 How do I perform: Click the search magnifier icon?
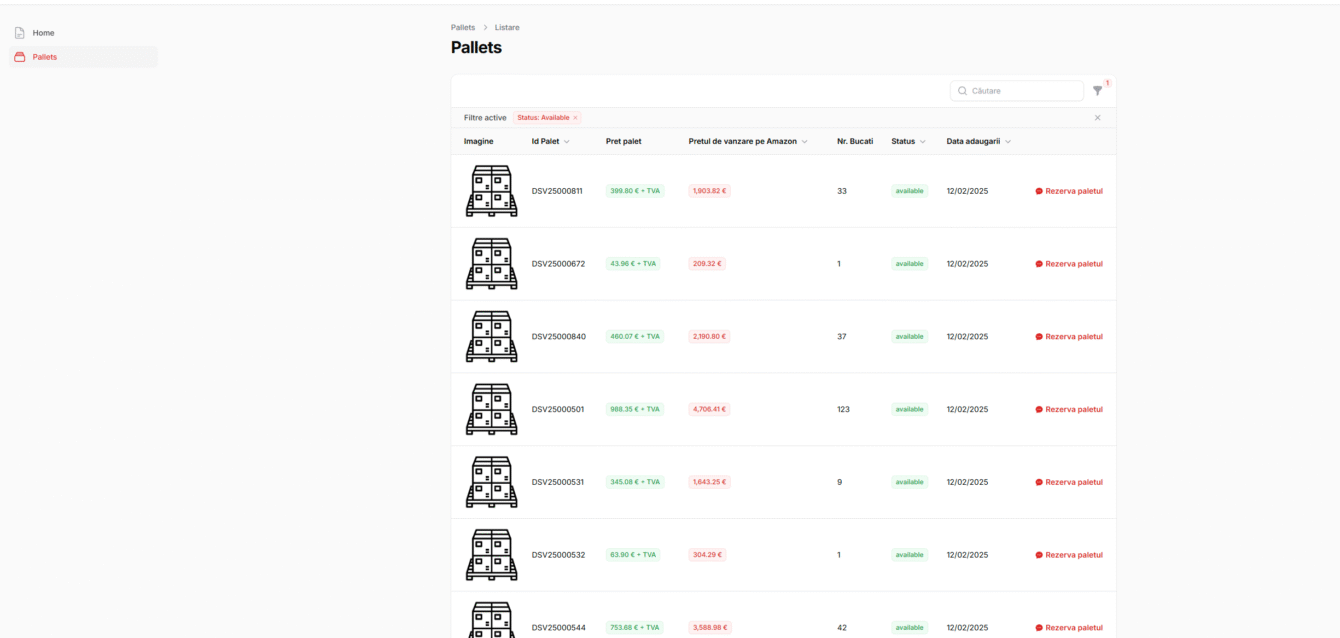pos(962,91)
